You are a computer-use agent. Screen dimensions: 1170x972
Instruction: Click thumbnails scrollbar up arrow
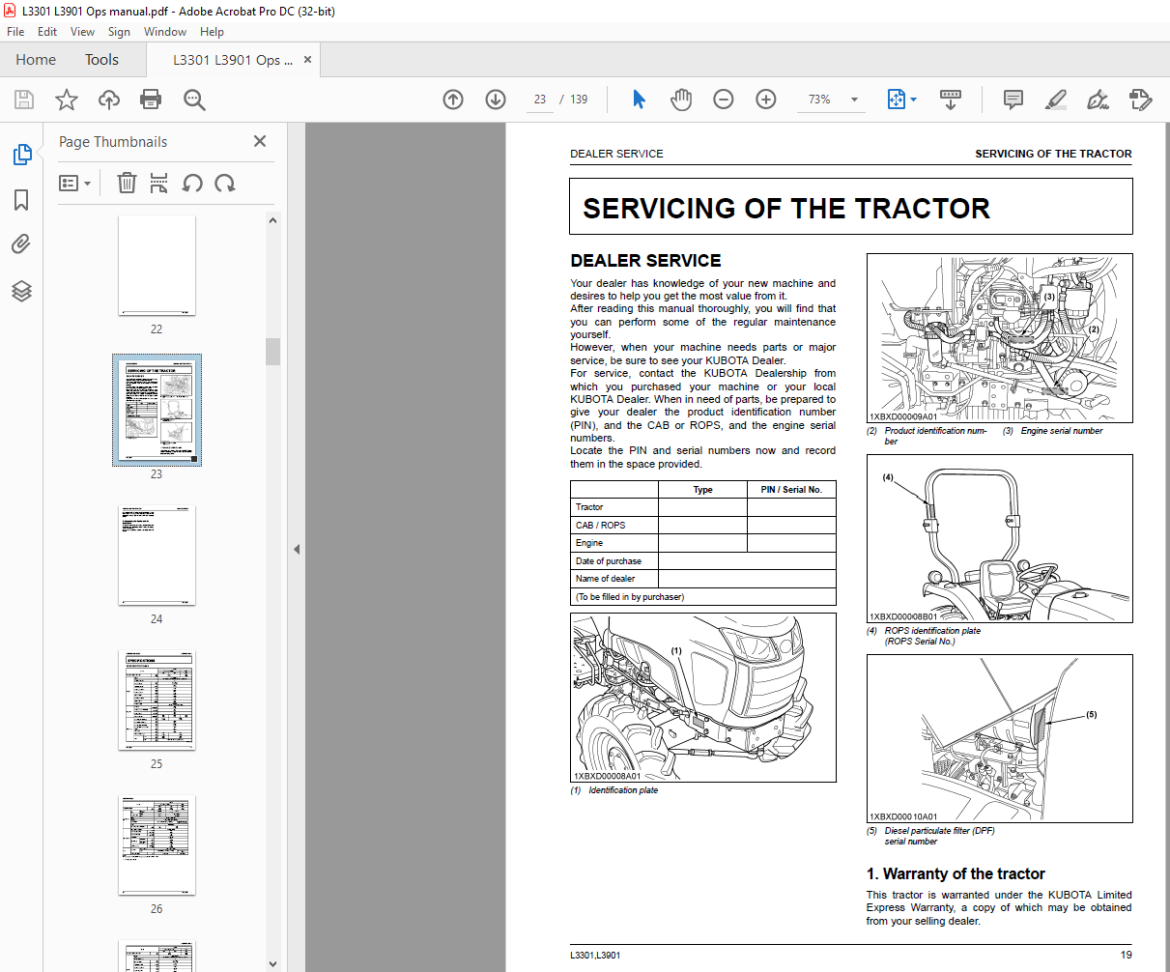272,220
